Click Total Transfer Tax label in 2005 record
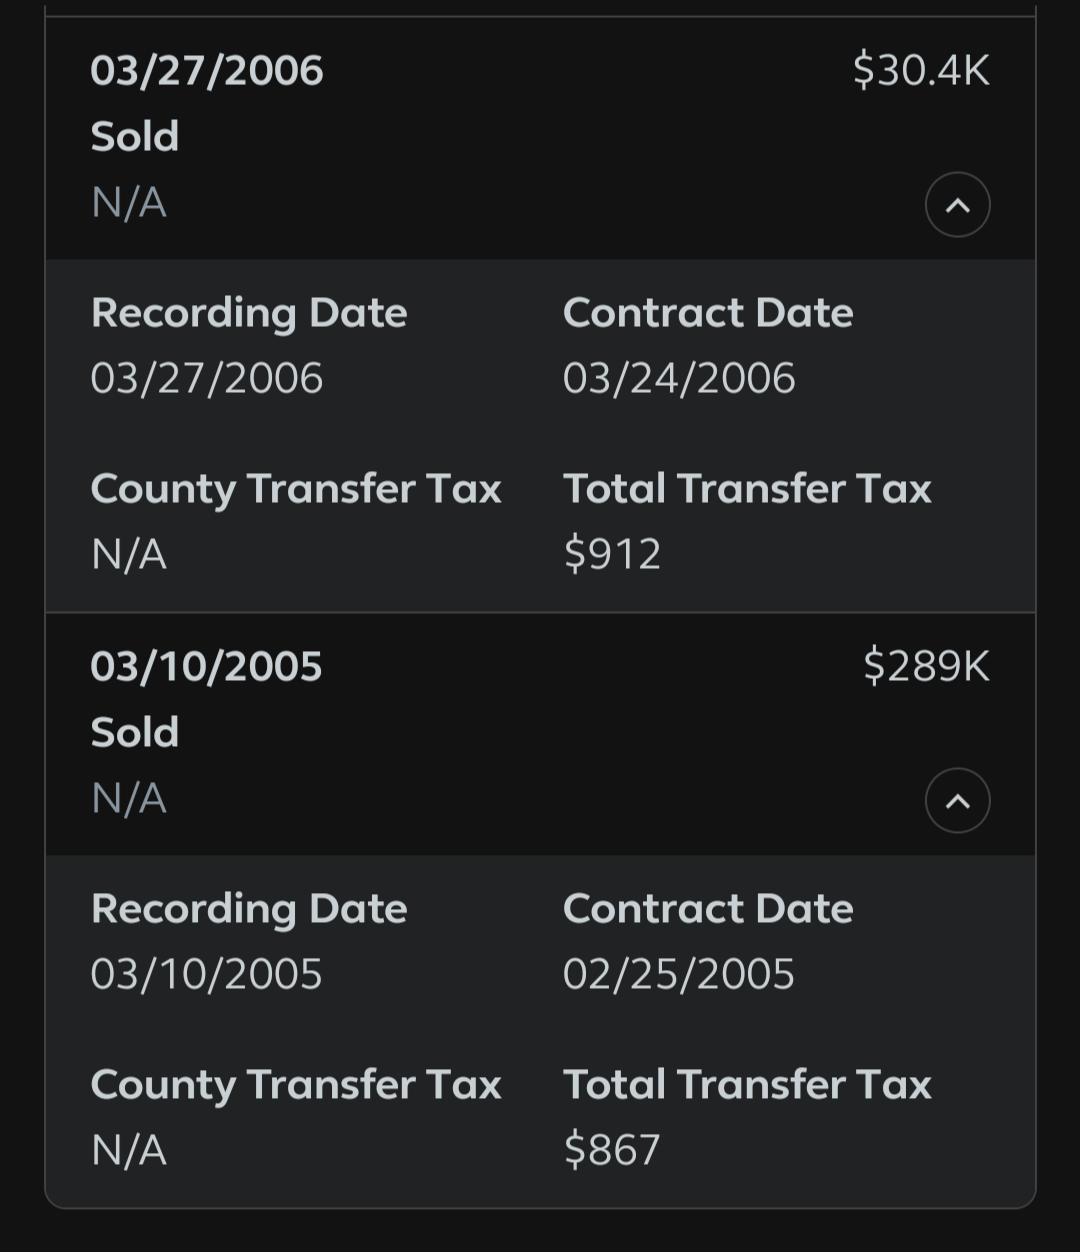 point(747,1085)
